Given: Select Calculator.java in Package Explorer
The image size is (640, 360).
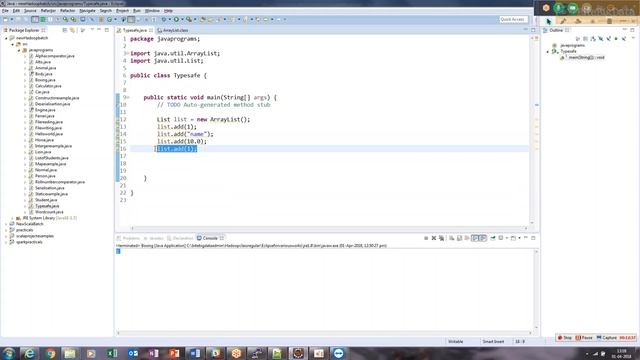Looking at the screenshot, I should [48, 86].
